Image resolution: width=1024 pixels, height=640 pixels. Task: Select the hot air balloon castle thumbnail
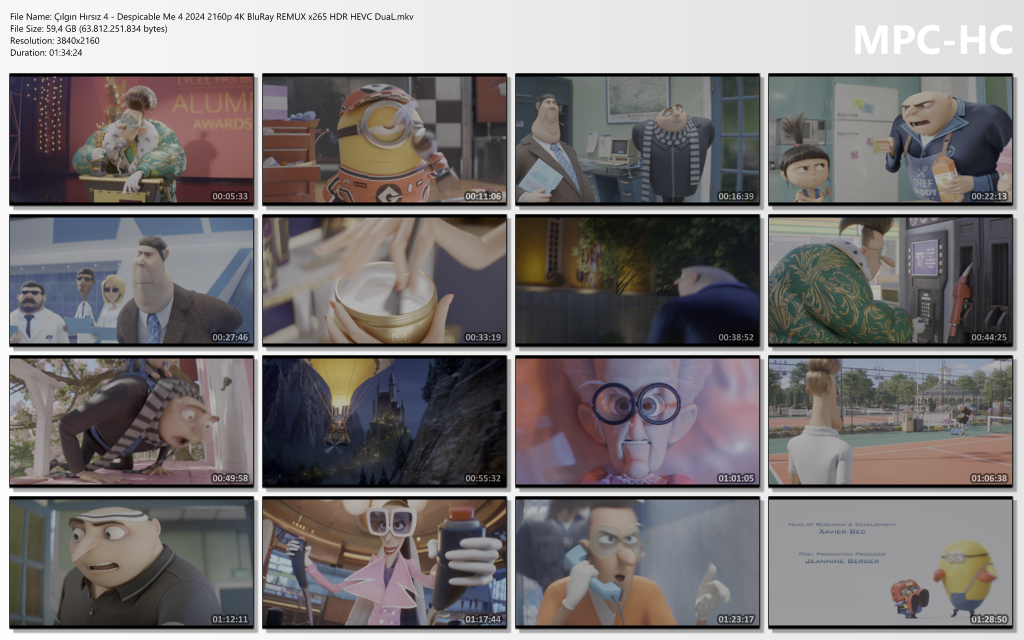pos(384,421)
